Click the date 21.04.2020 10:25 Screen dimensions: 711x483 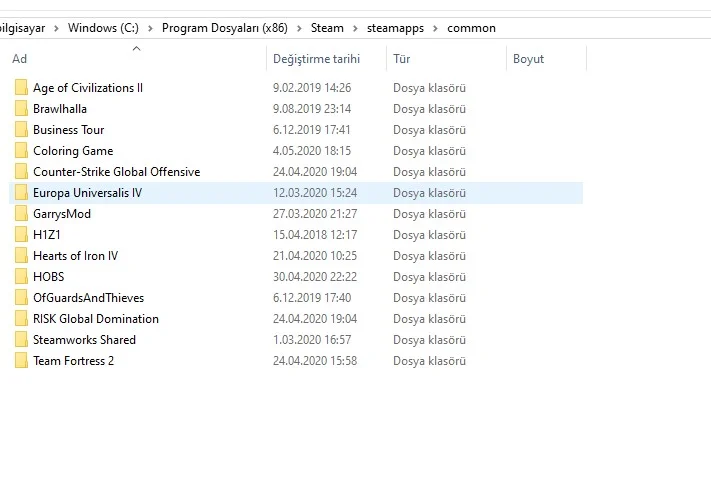[315, 256]
